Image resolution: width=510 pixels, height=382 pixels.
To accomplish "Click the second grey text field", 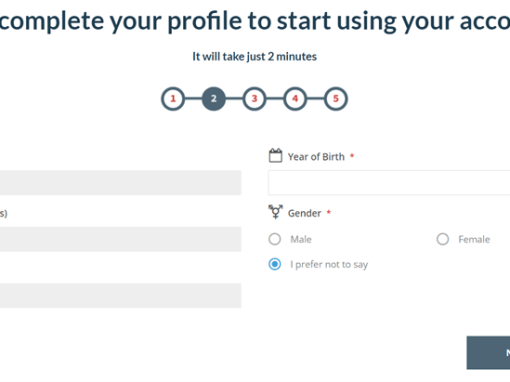I will 120,239.
